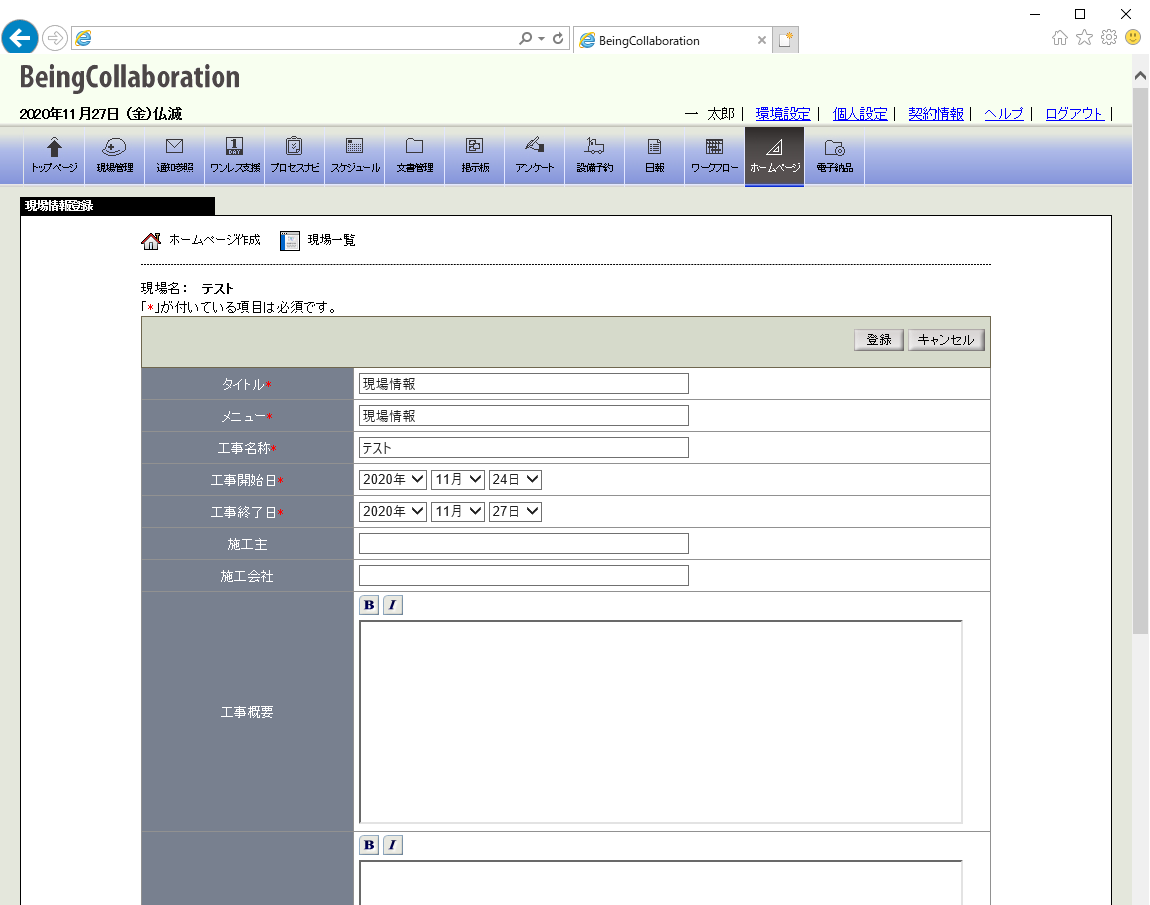Click browser home icon
The width and height of the screenshot is (1150, 905).
point(1060,37)
